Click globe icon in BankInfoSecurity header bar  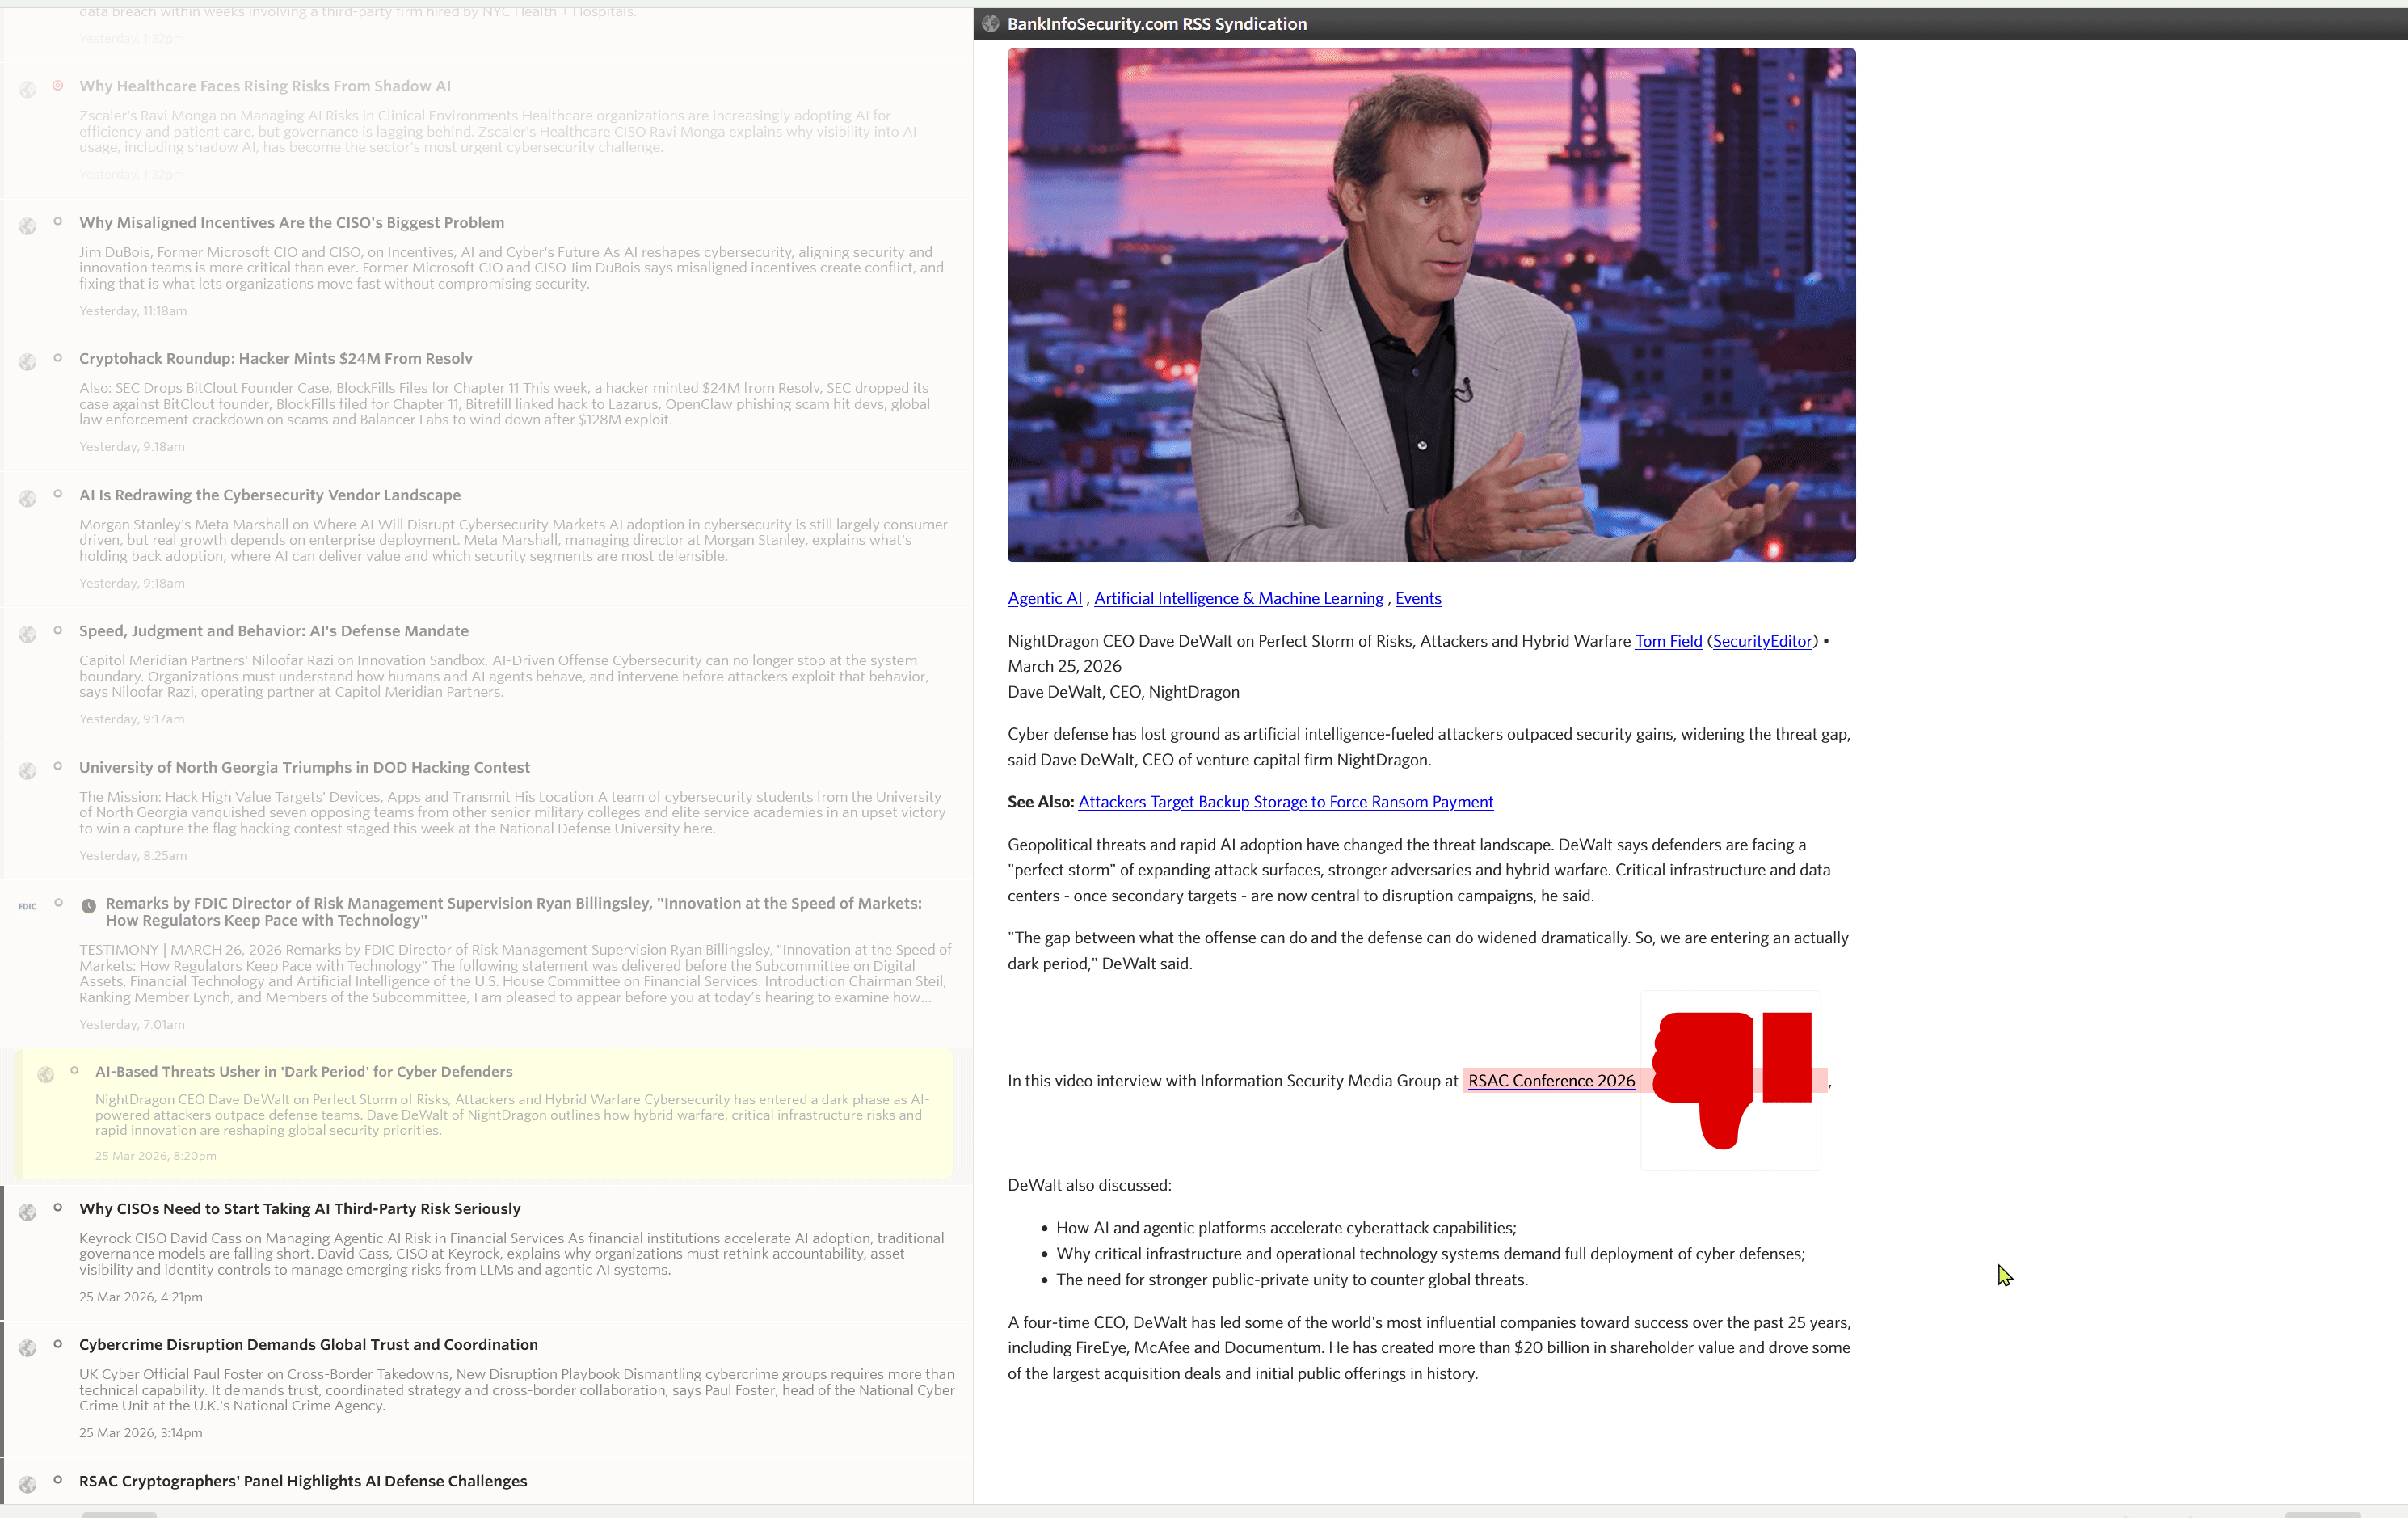pos(990,24)
